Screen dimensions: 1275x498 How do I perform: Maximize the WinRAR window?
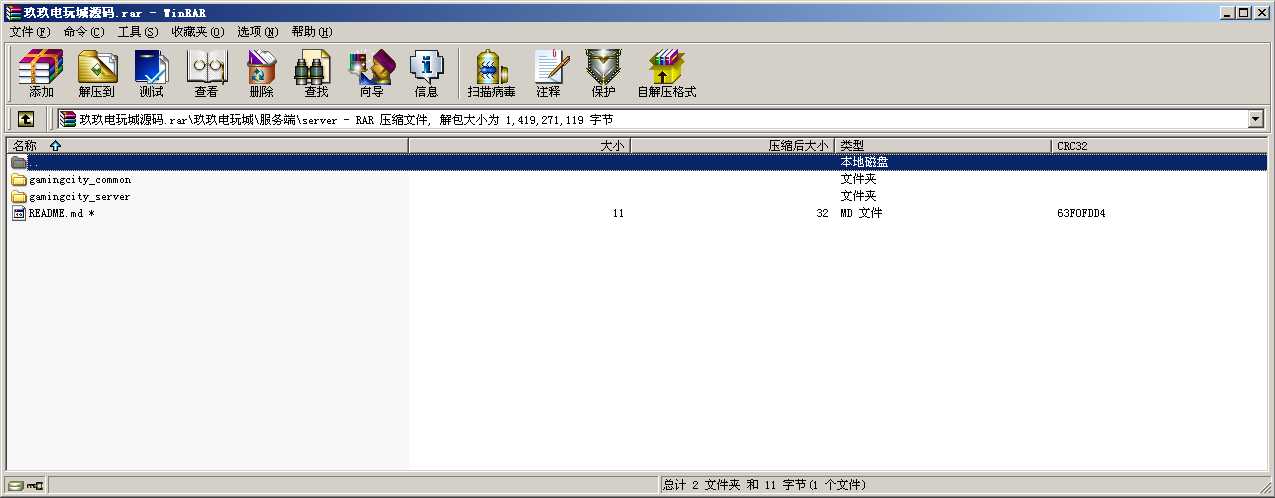tap(1243, 12)
